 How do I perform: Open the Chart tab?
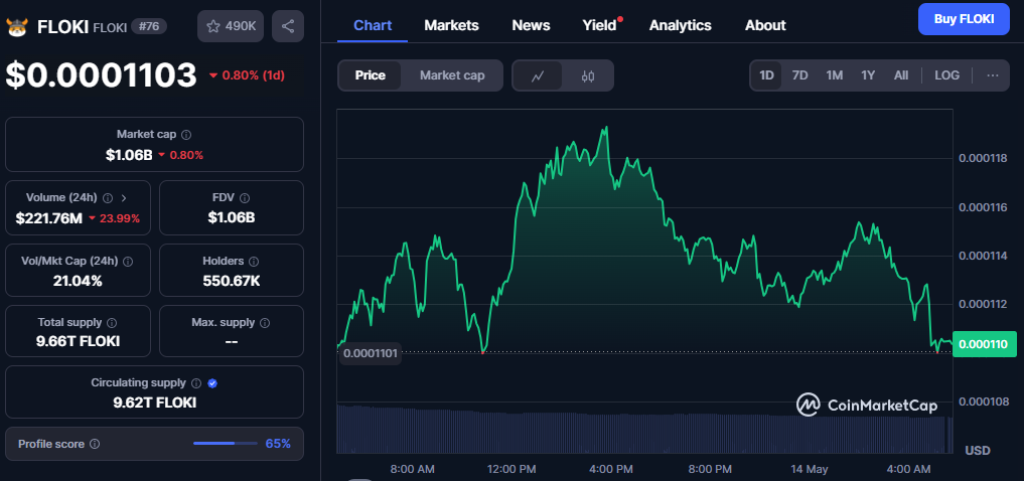tap(372, 25)
